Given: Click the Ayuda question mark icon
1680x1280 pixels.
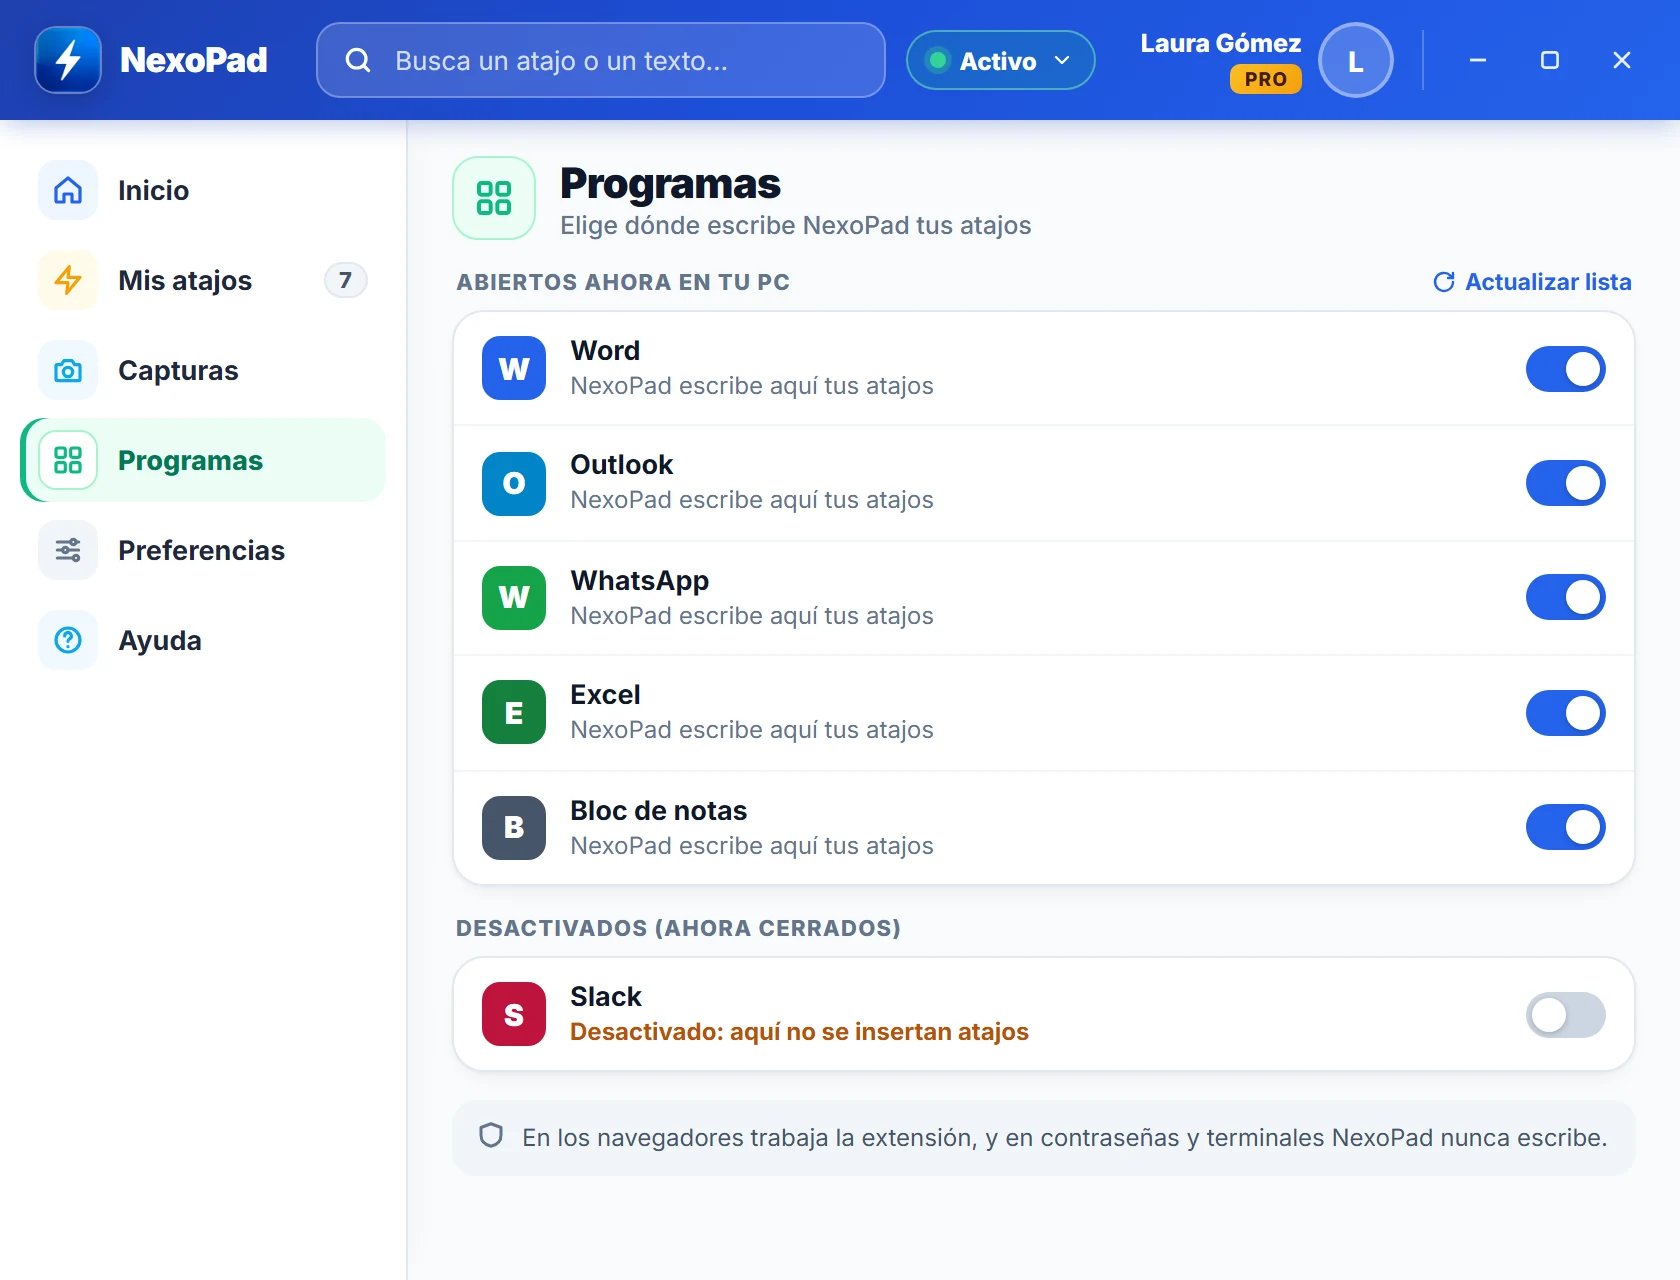Looking at the screenshot, I should pos(68,640).
